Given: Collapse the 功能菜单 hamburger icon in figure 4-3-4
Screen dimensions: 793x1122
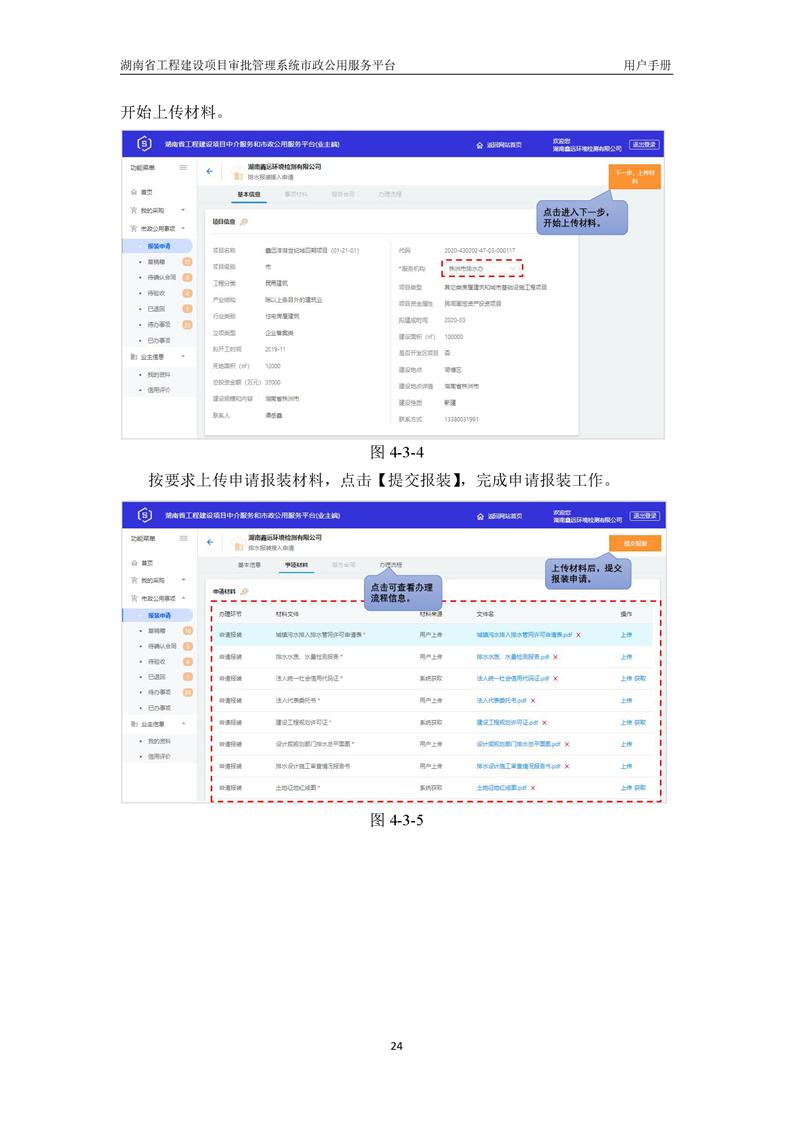Looking at the screenshot, I should (183, 167).
